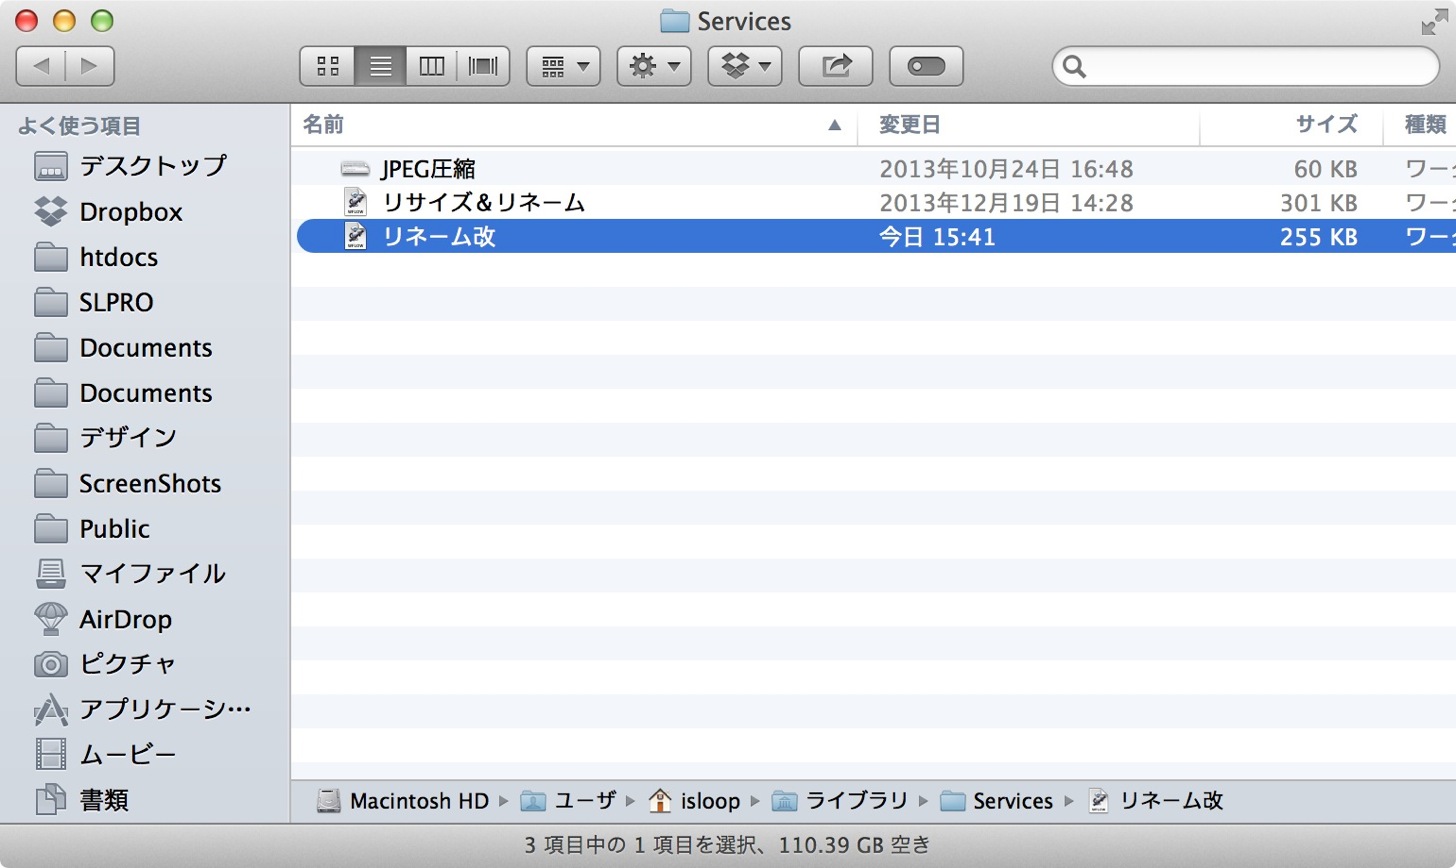Click the date 2013年12月19日 14:28

pyautogui.click(x=1006, y=203)
